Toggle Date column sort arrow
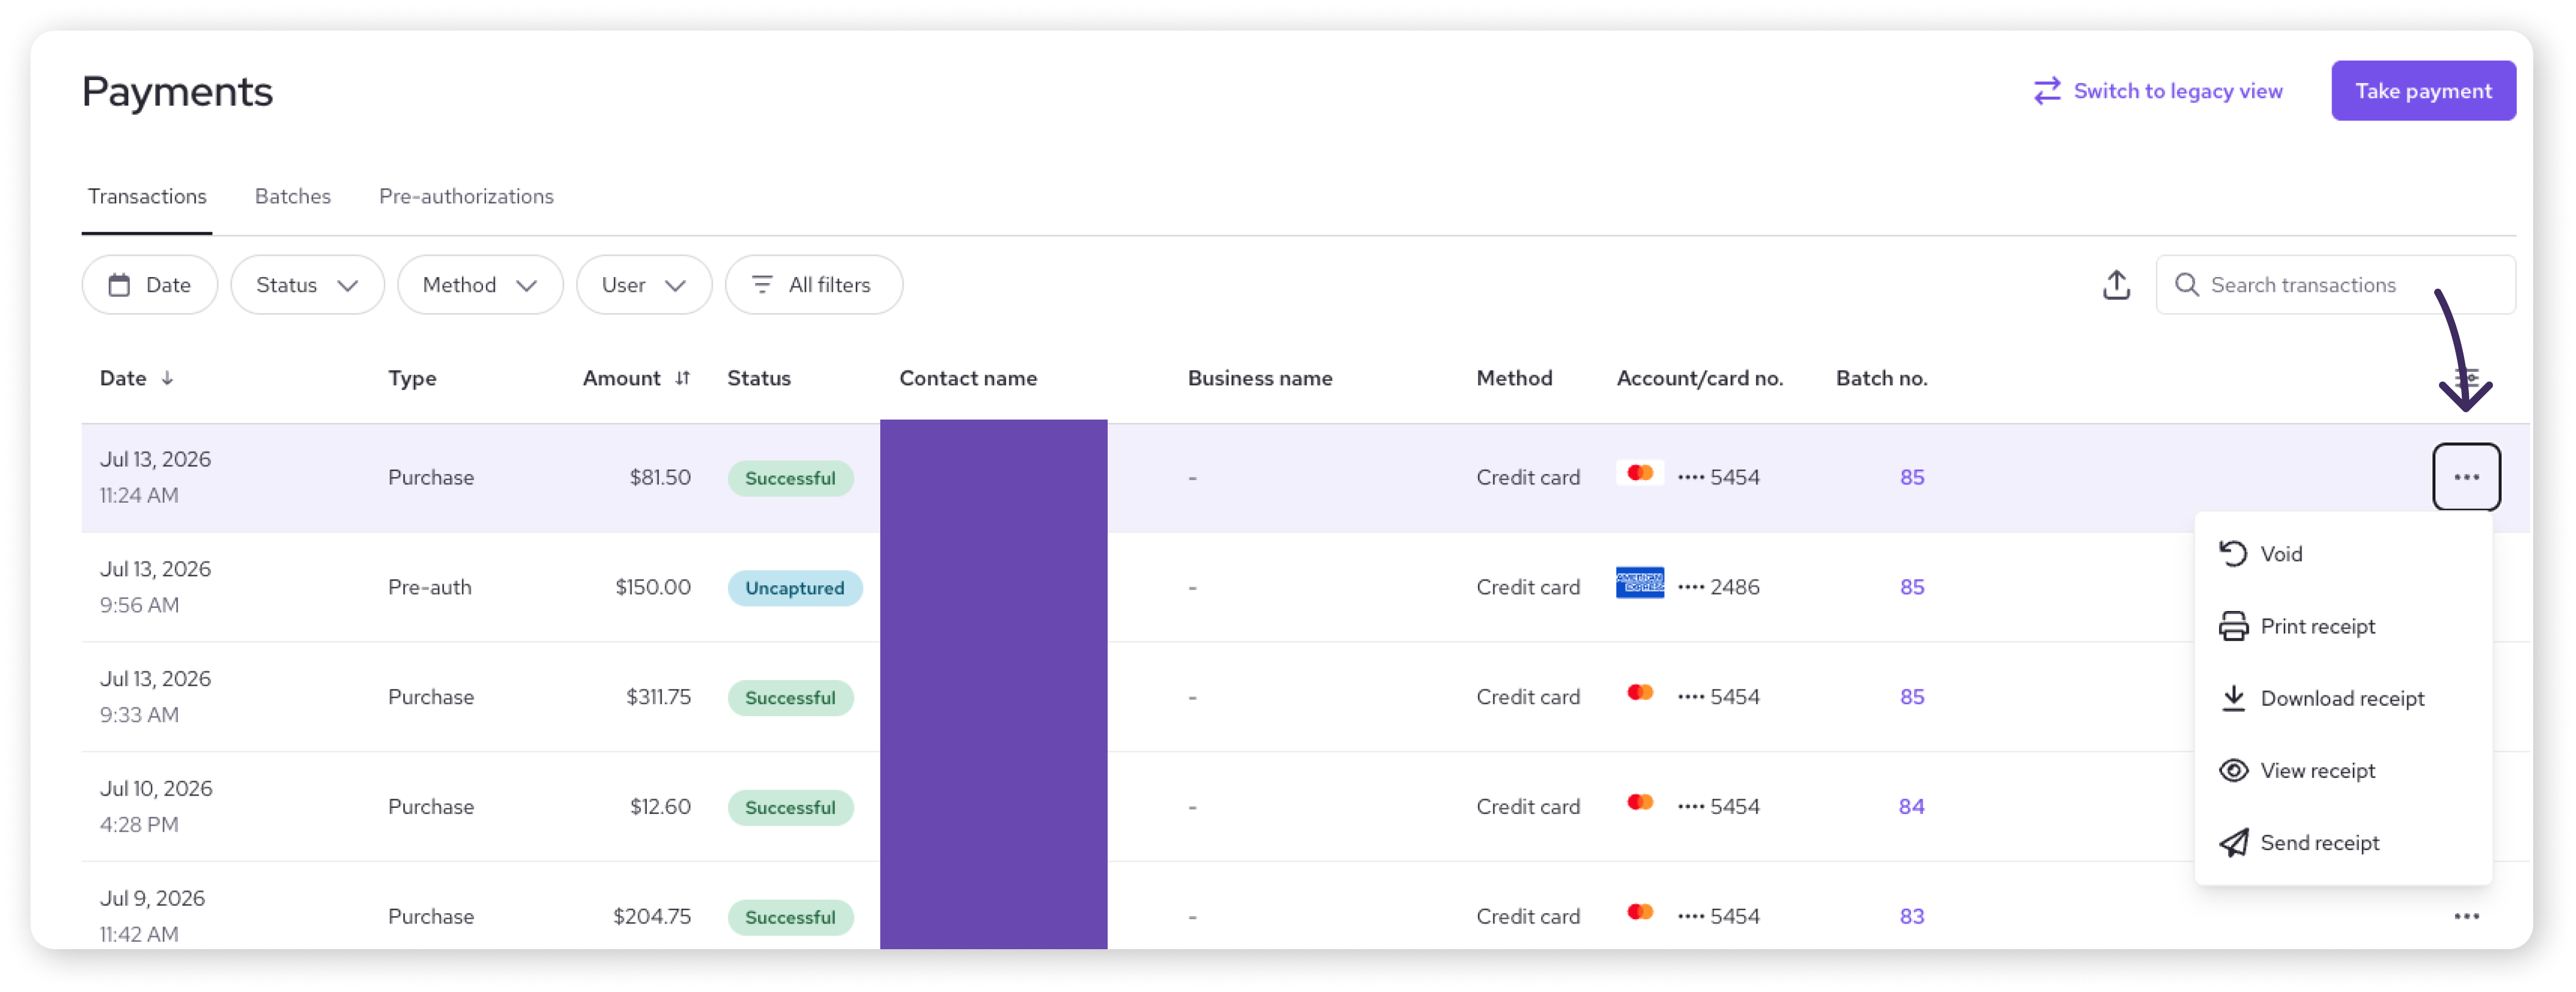Viewport: 2576px width, 992px height. coord(168,378)
